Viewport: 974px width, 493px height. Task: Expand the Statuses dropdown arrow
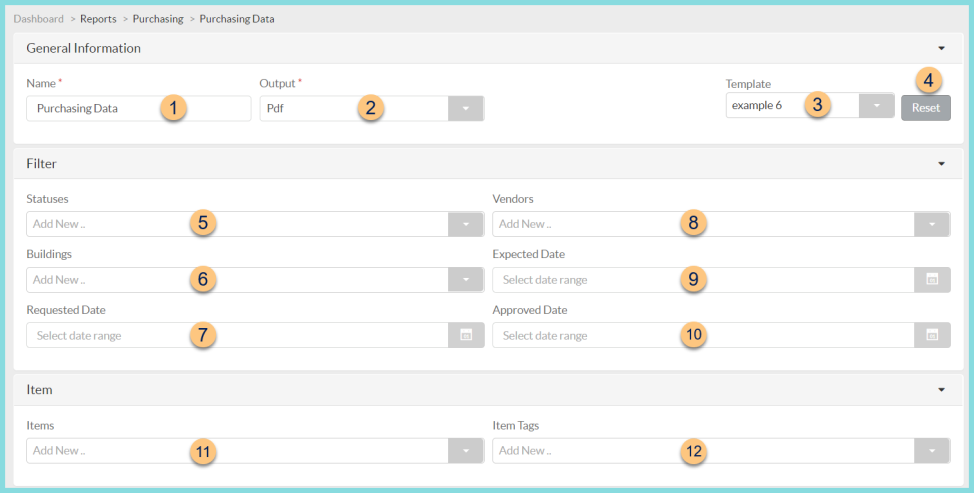466,224
